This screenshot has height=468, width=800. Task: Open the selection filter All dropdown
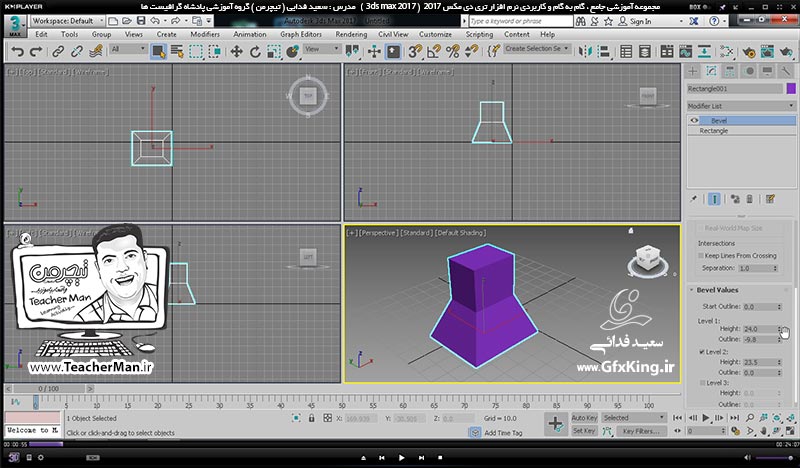[128, 49]
